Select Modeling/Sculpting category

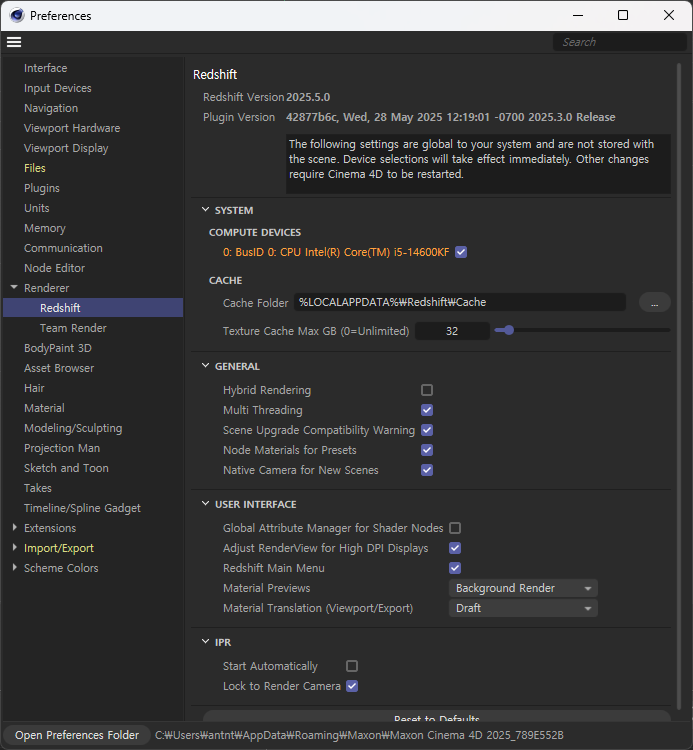[73, 428]
